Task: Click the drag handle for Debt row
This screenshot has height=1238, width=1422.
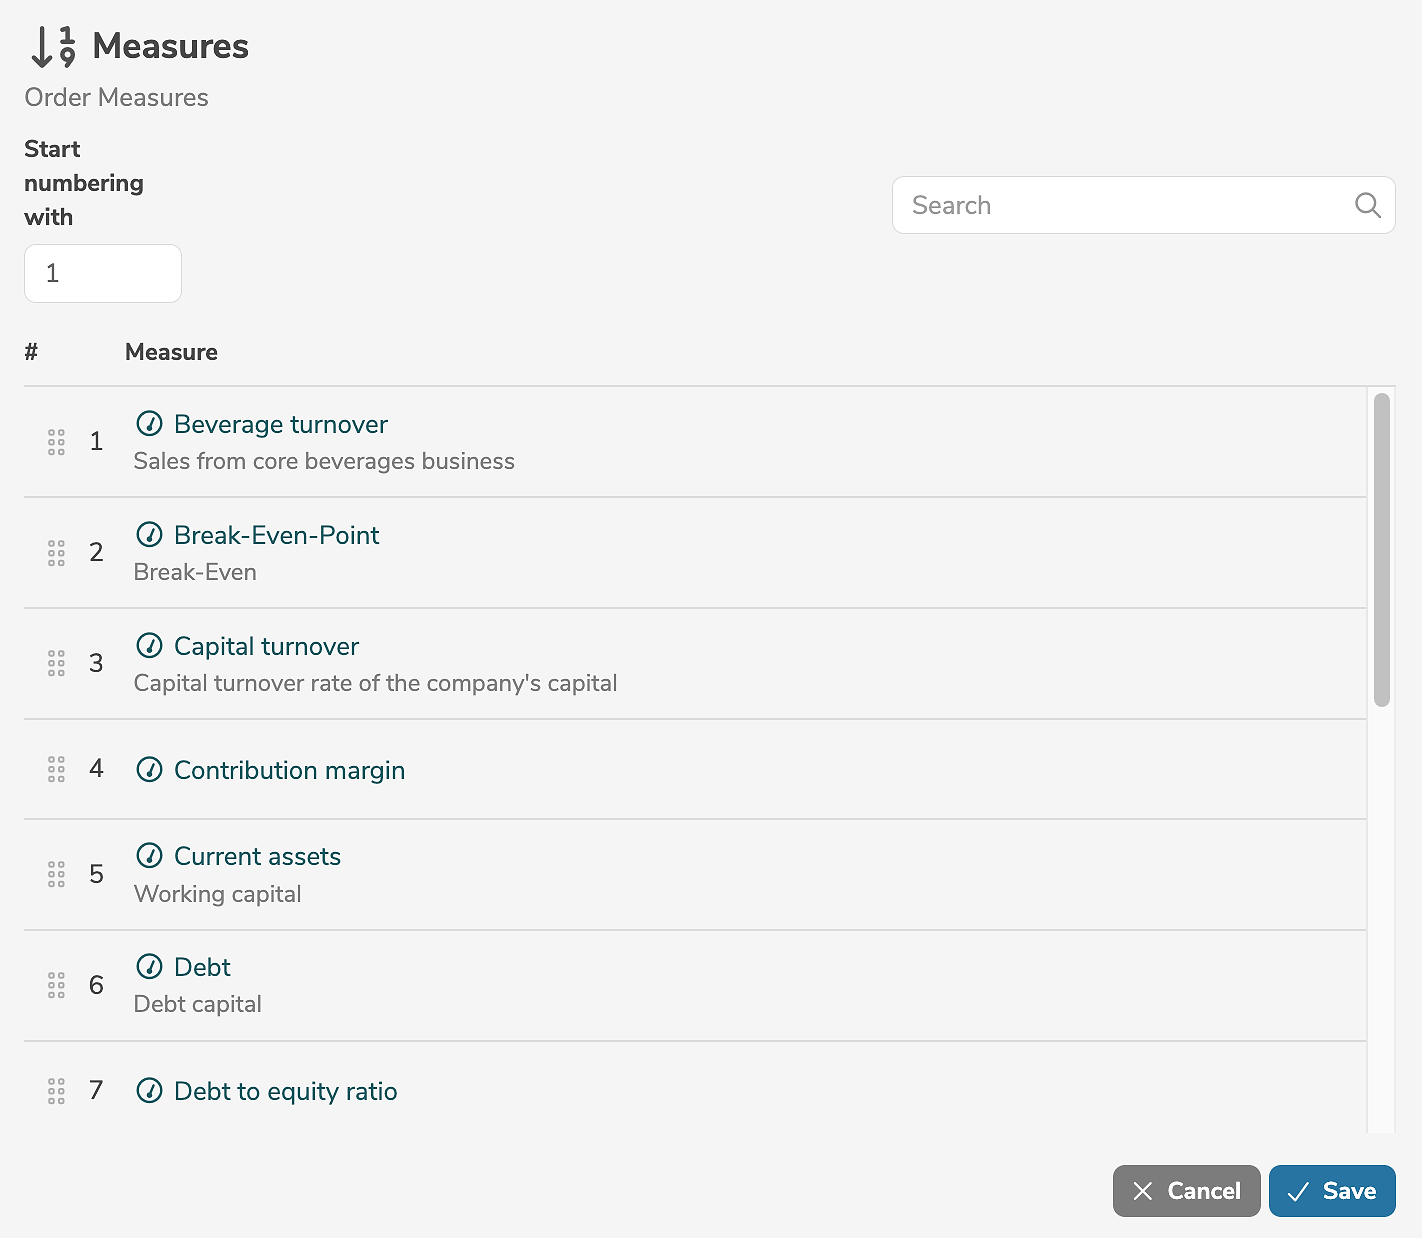Action: click(x=56, y=985)
